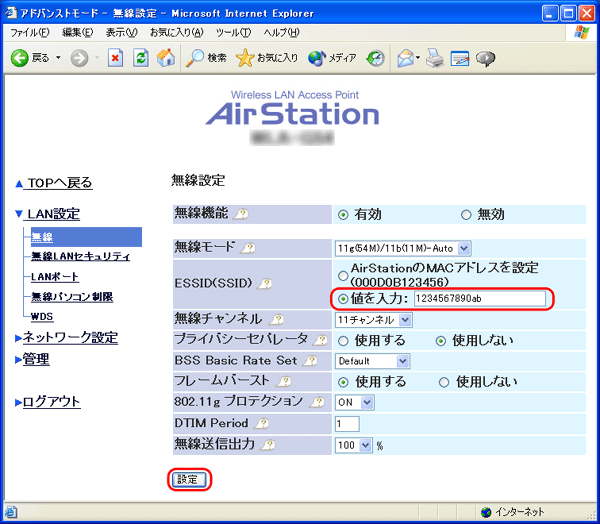Click the Print icon in toolbar

[435, 58]
